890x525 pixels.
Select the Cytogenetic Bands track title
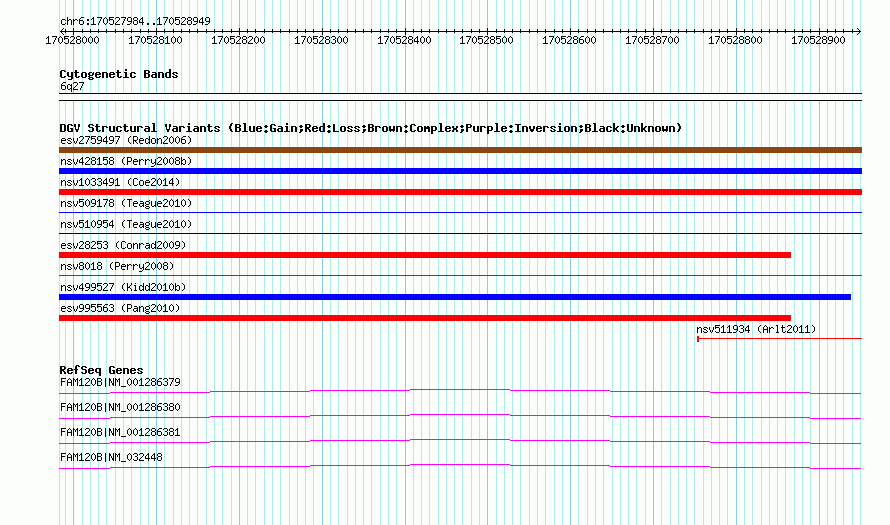point(119,74)
